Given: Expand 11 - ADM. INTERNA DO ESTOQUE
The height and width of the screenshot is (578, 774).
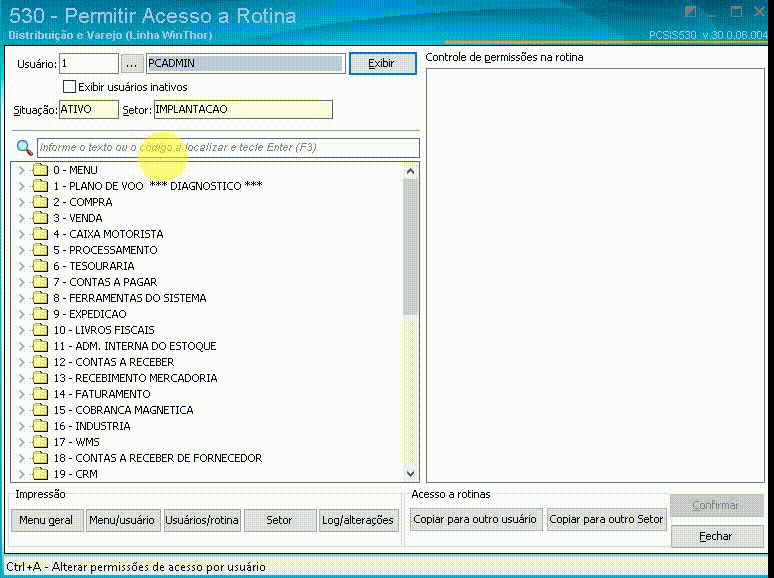Looking at the screenshot, I should click(21, 346).
